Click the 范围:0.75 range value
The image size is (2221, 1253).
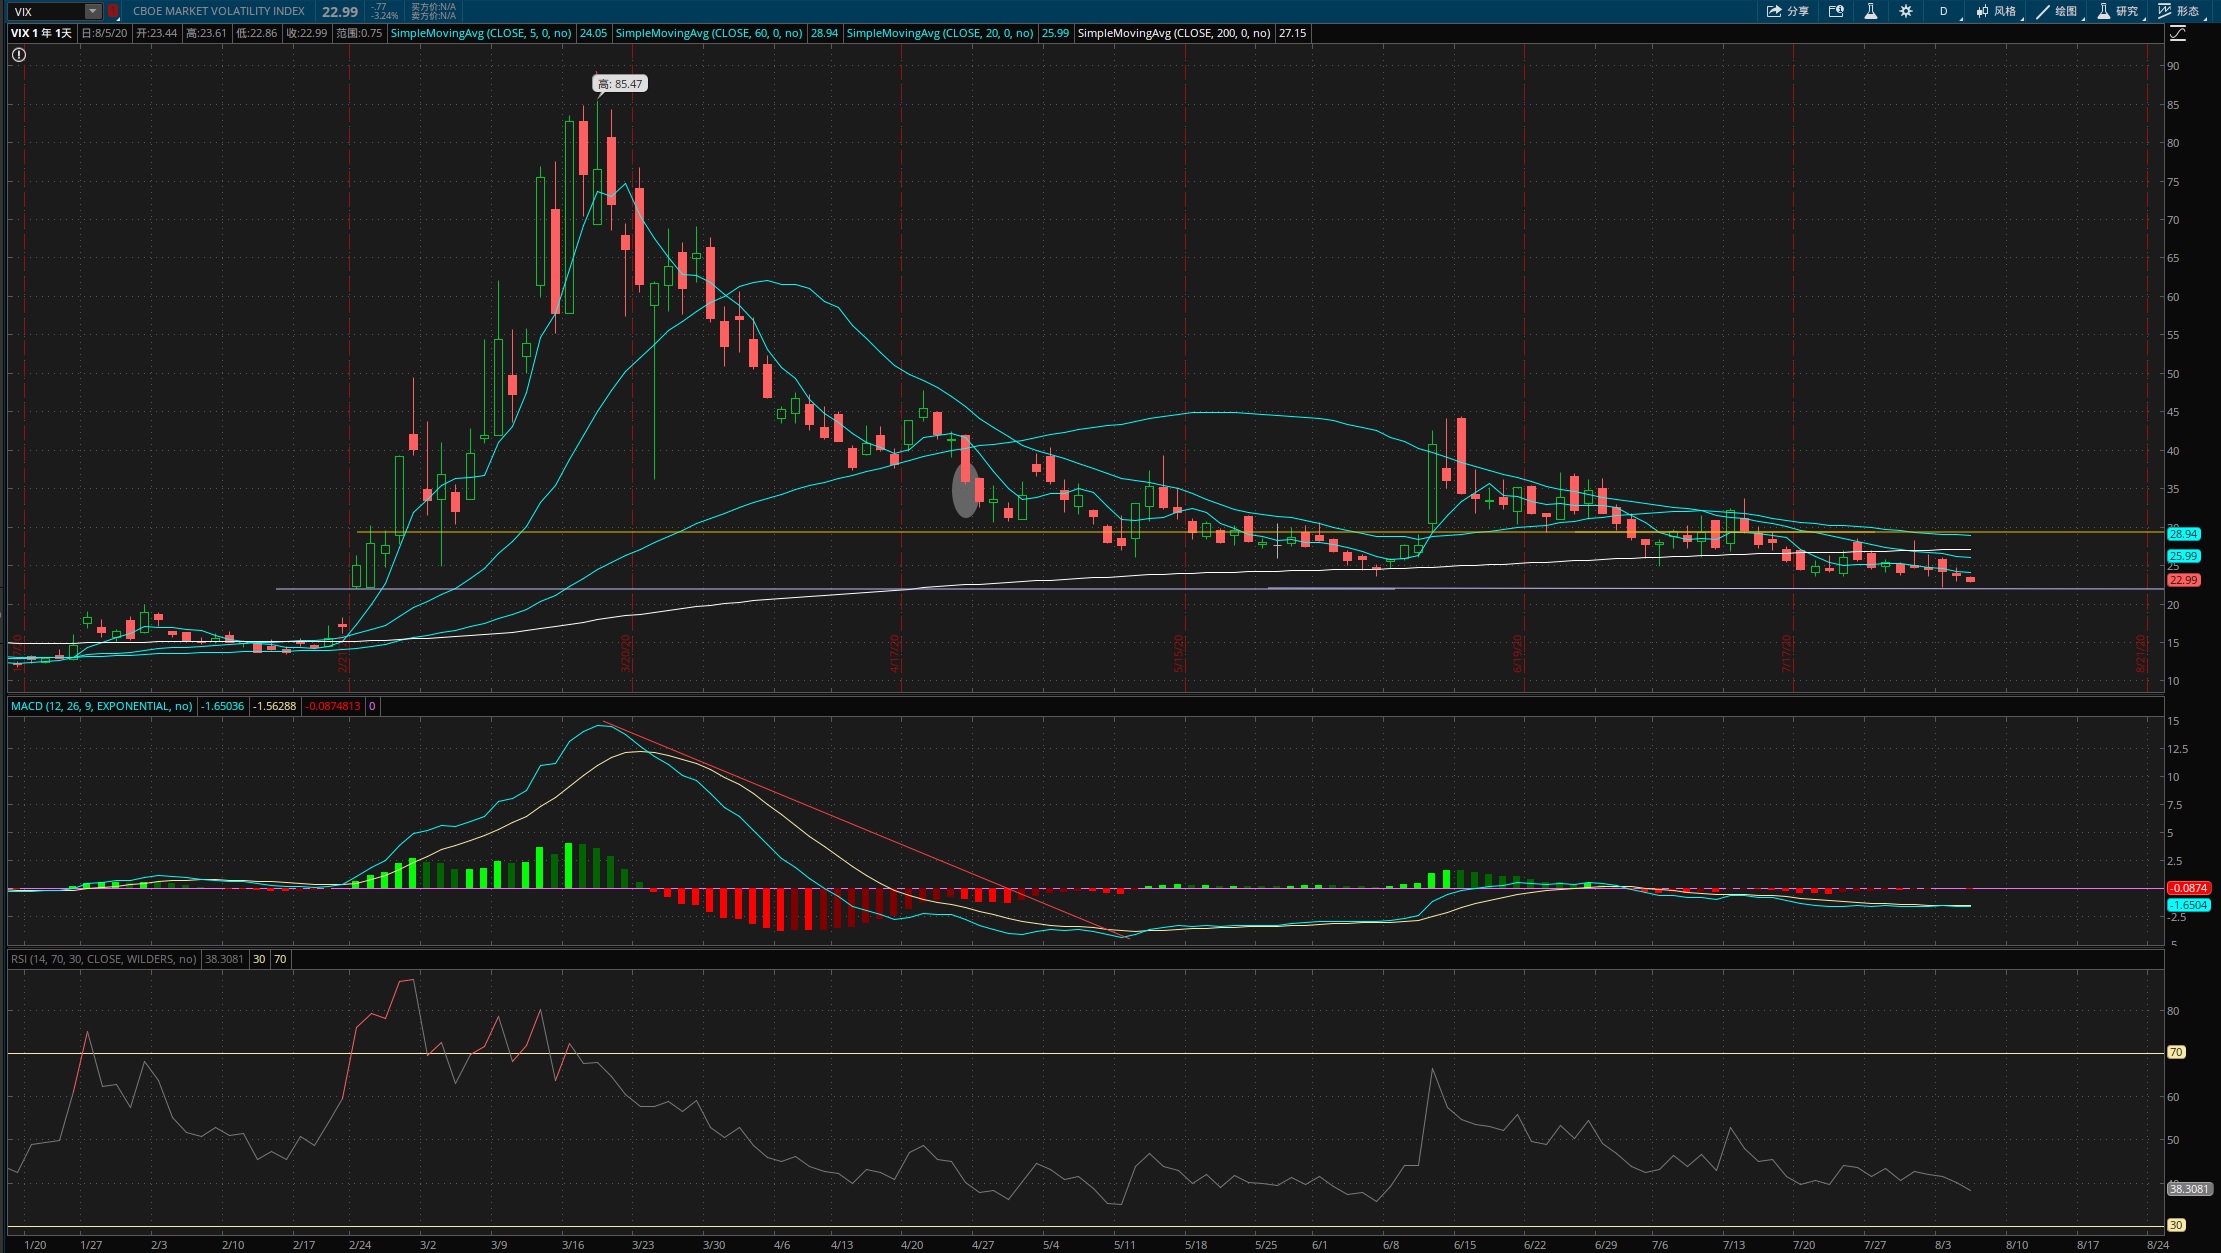[359, 33]
